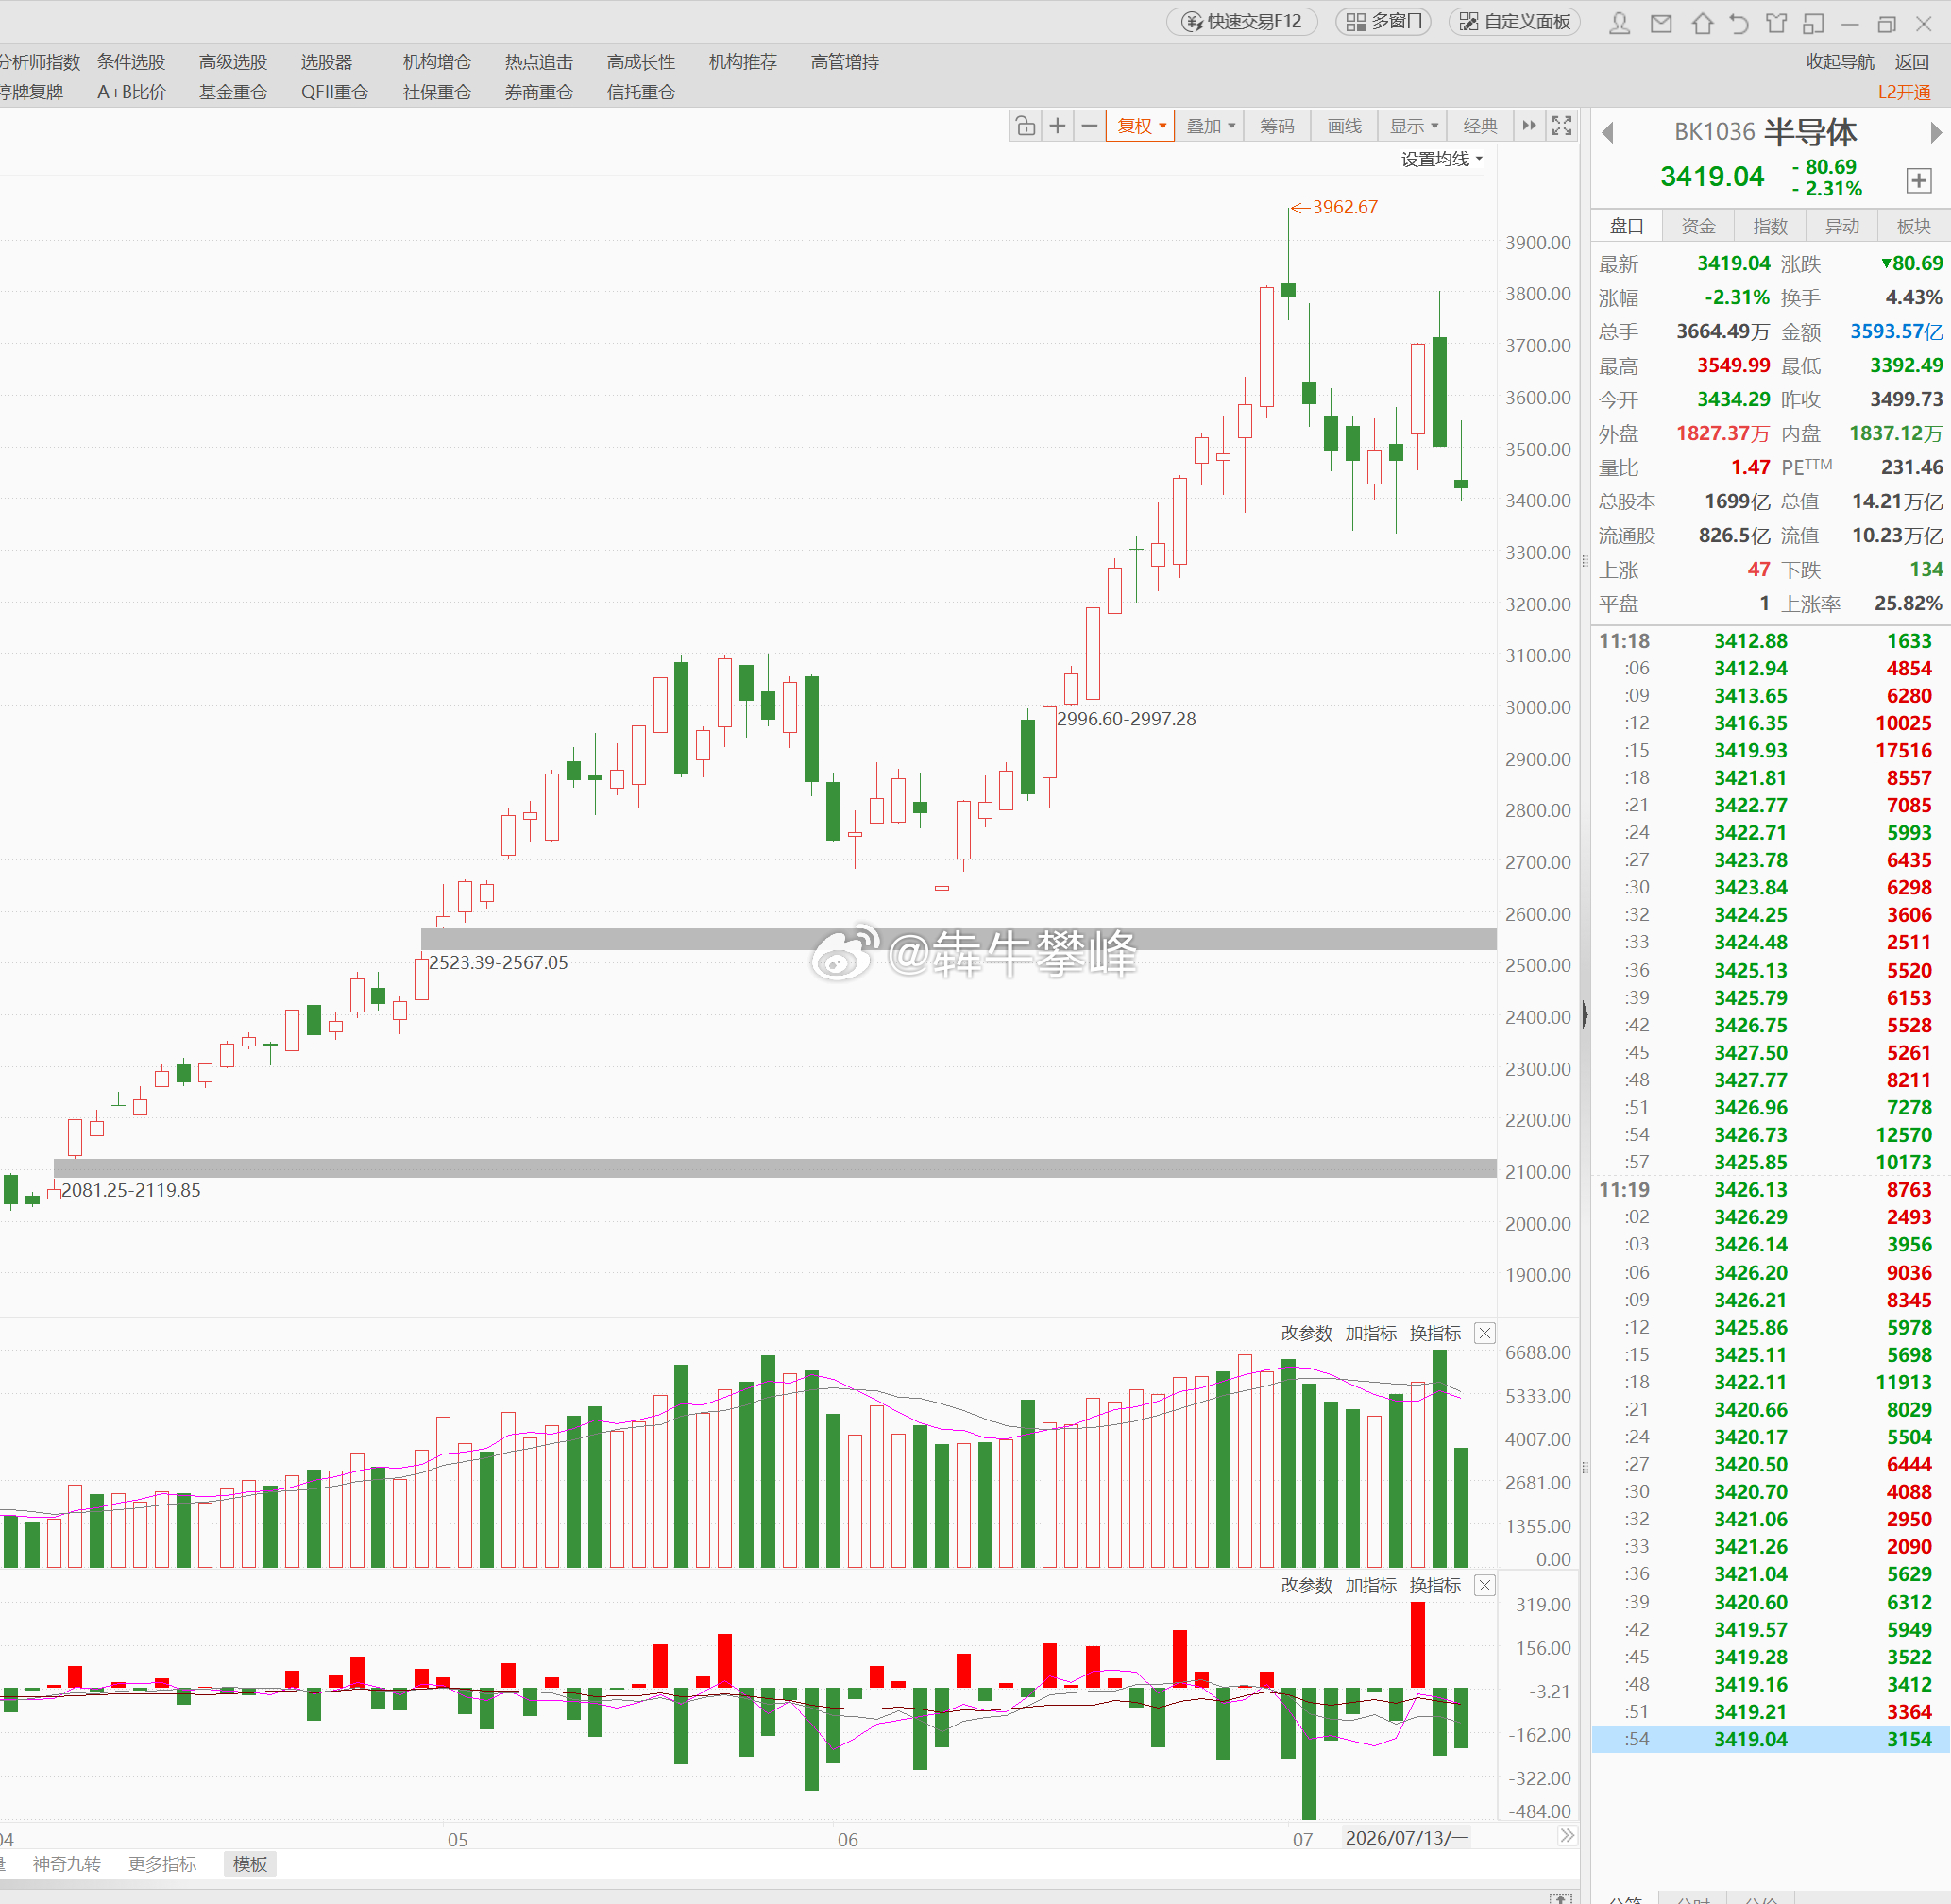Open 高成长性 menu item
The image size is (1951, 1904).
click(641, 62)
